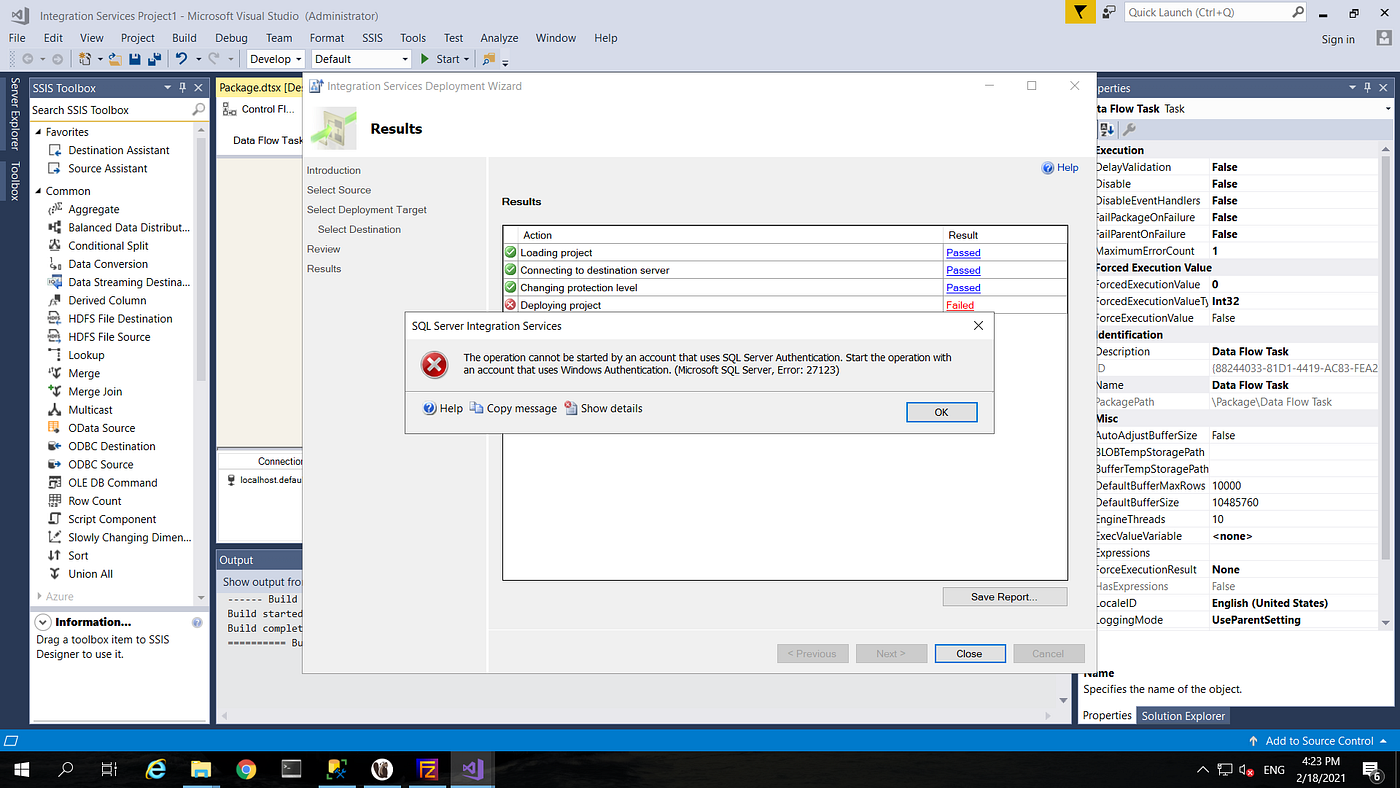
Task: Select the Script Component toolbox icon
Action: point(55,519)
